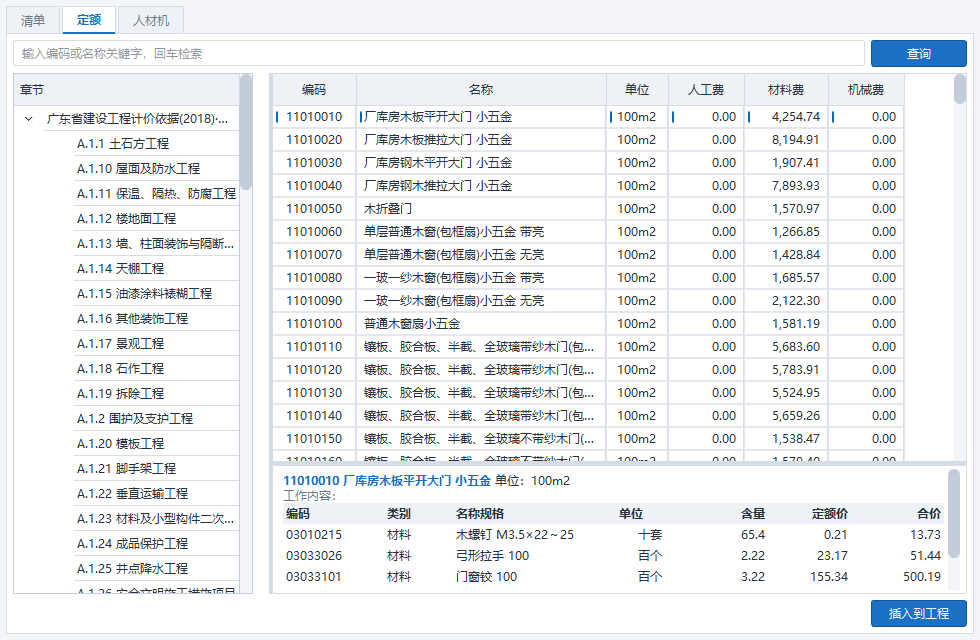This screenshot has height=640, width=980.
Task: Collapse the 广东省建设工程计价依据(2018) tree node
Action: pos(28,119)
